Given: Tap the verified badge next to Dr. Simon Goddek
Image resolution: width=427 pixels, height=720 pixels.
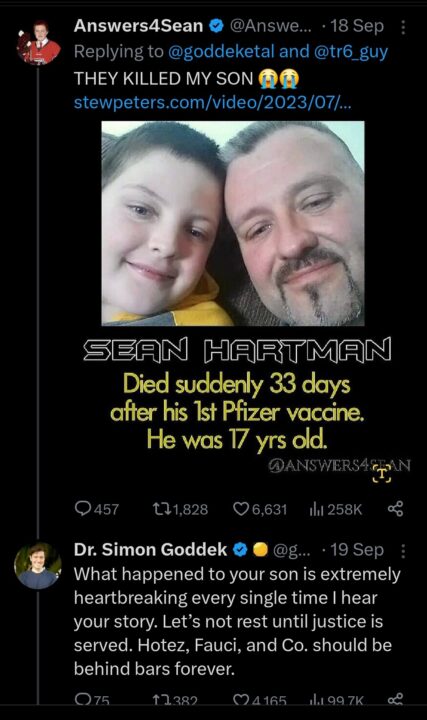Looking at the screenshot, I should 241,550.
